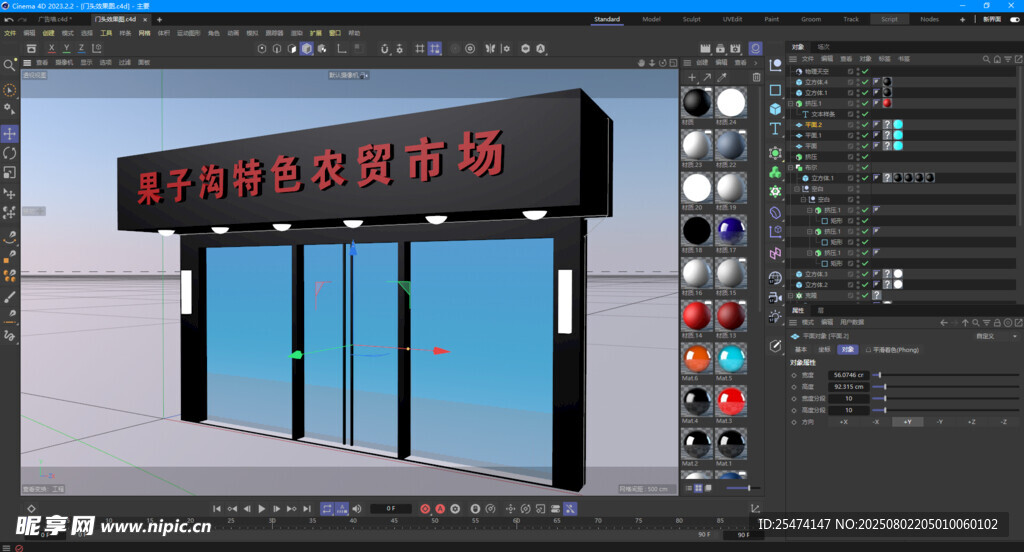
Task: Click the X axis lock icon
Action: click(x=53, y=48)
